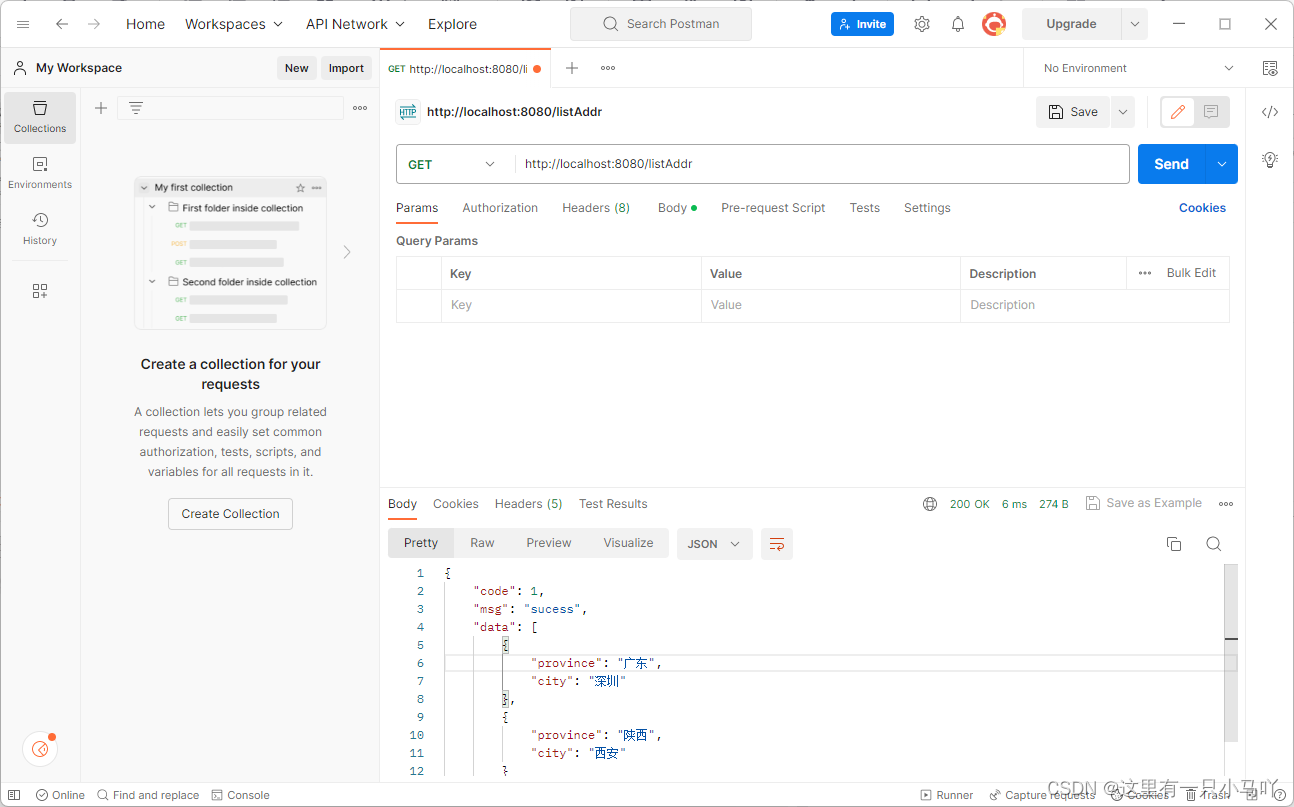Open settings gear icon in header
This screenshot has height=807, width=1294.
pyautogui.click(x=922, y=24)
